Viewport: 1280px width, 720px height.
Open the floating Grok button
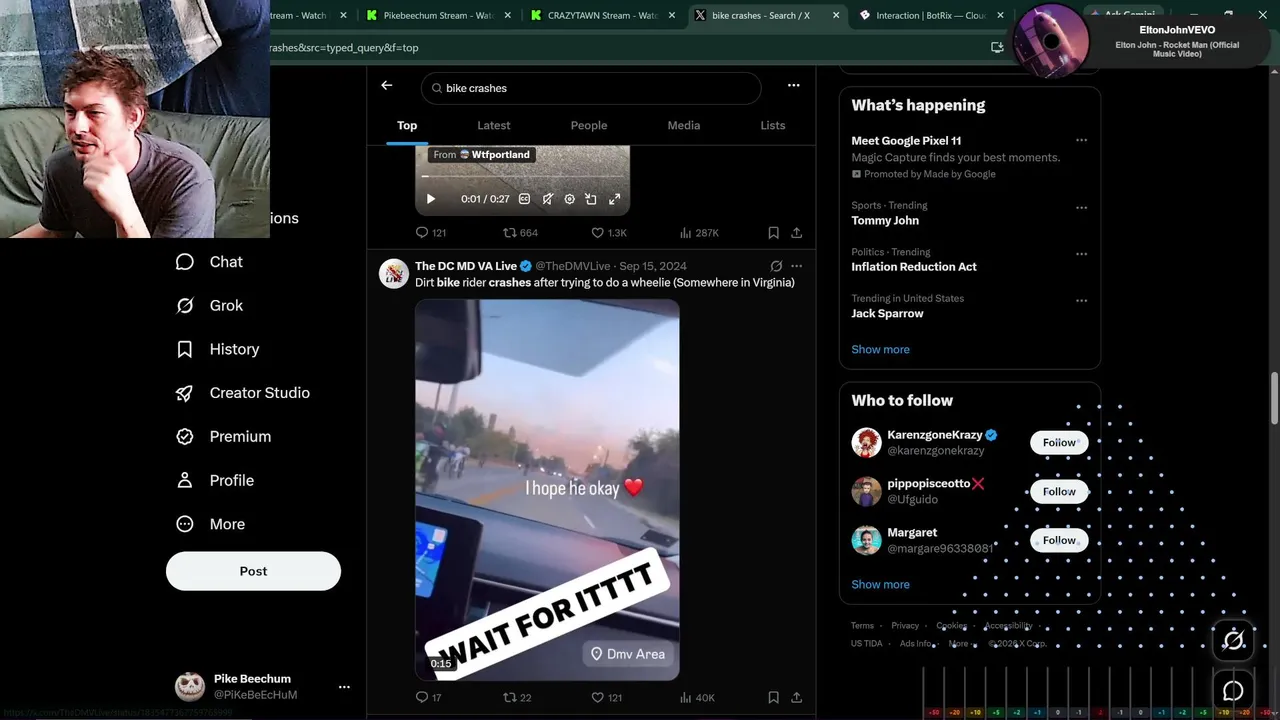tap(1233, 640)
